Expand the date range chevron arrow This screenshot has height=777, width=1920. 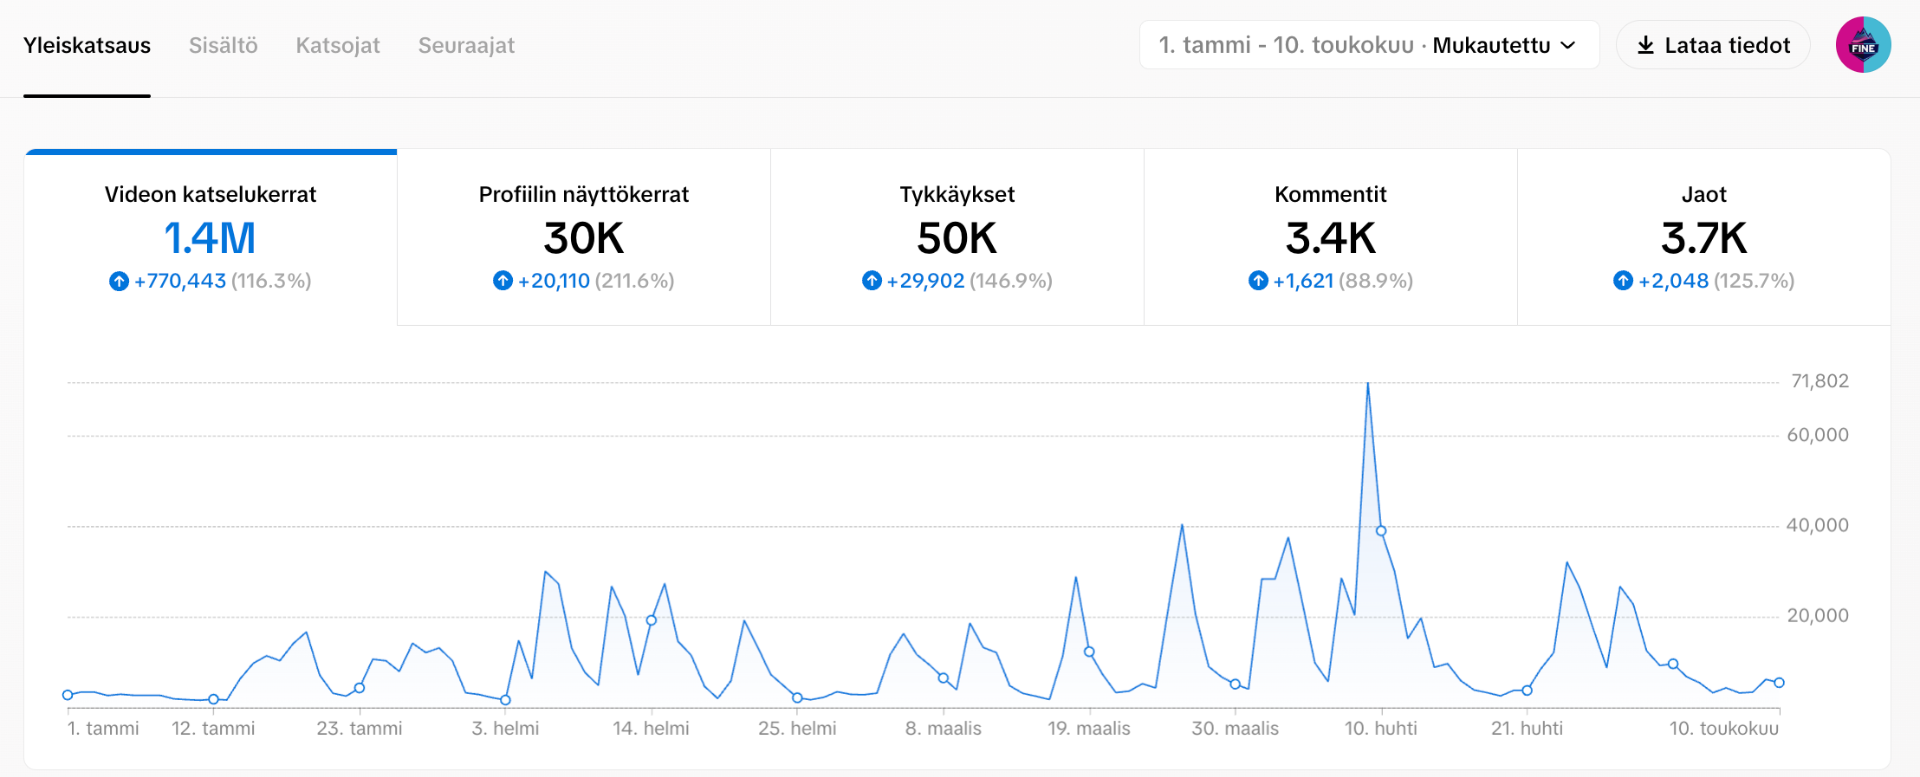[1568, 45]
